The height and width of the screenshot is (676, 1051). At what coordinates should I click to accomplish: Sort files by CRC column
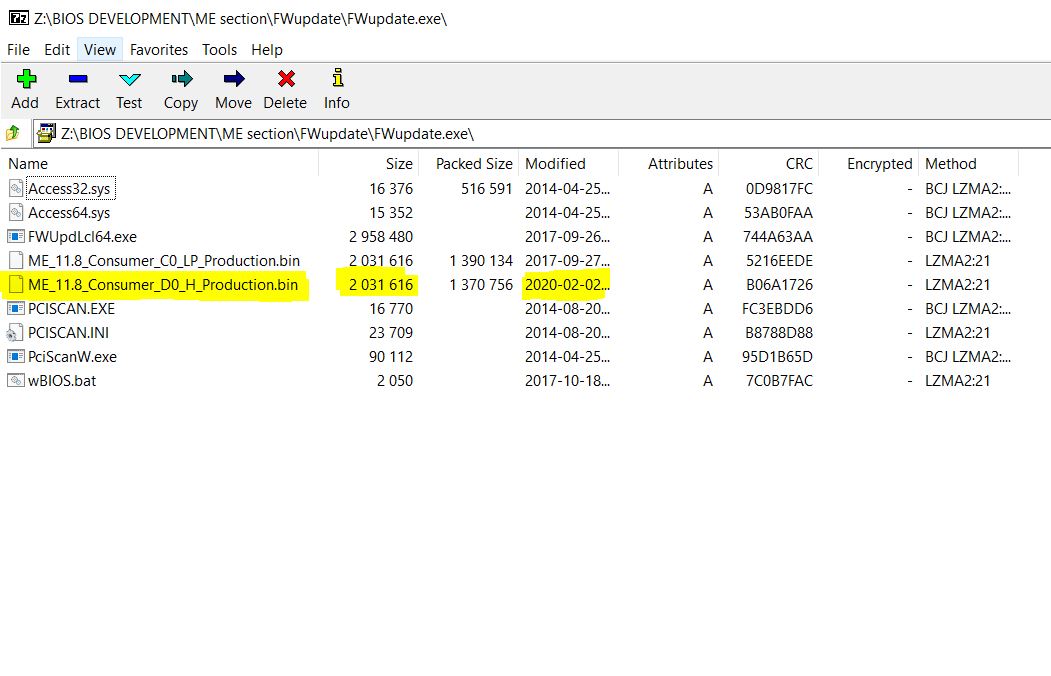click(768, 163)
